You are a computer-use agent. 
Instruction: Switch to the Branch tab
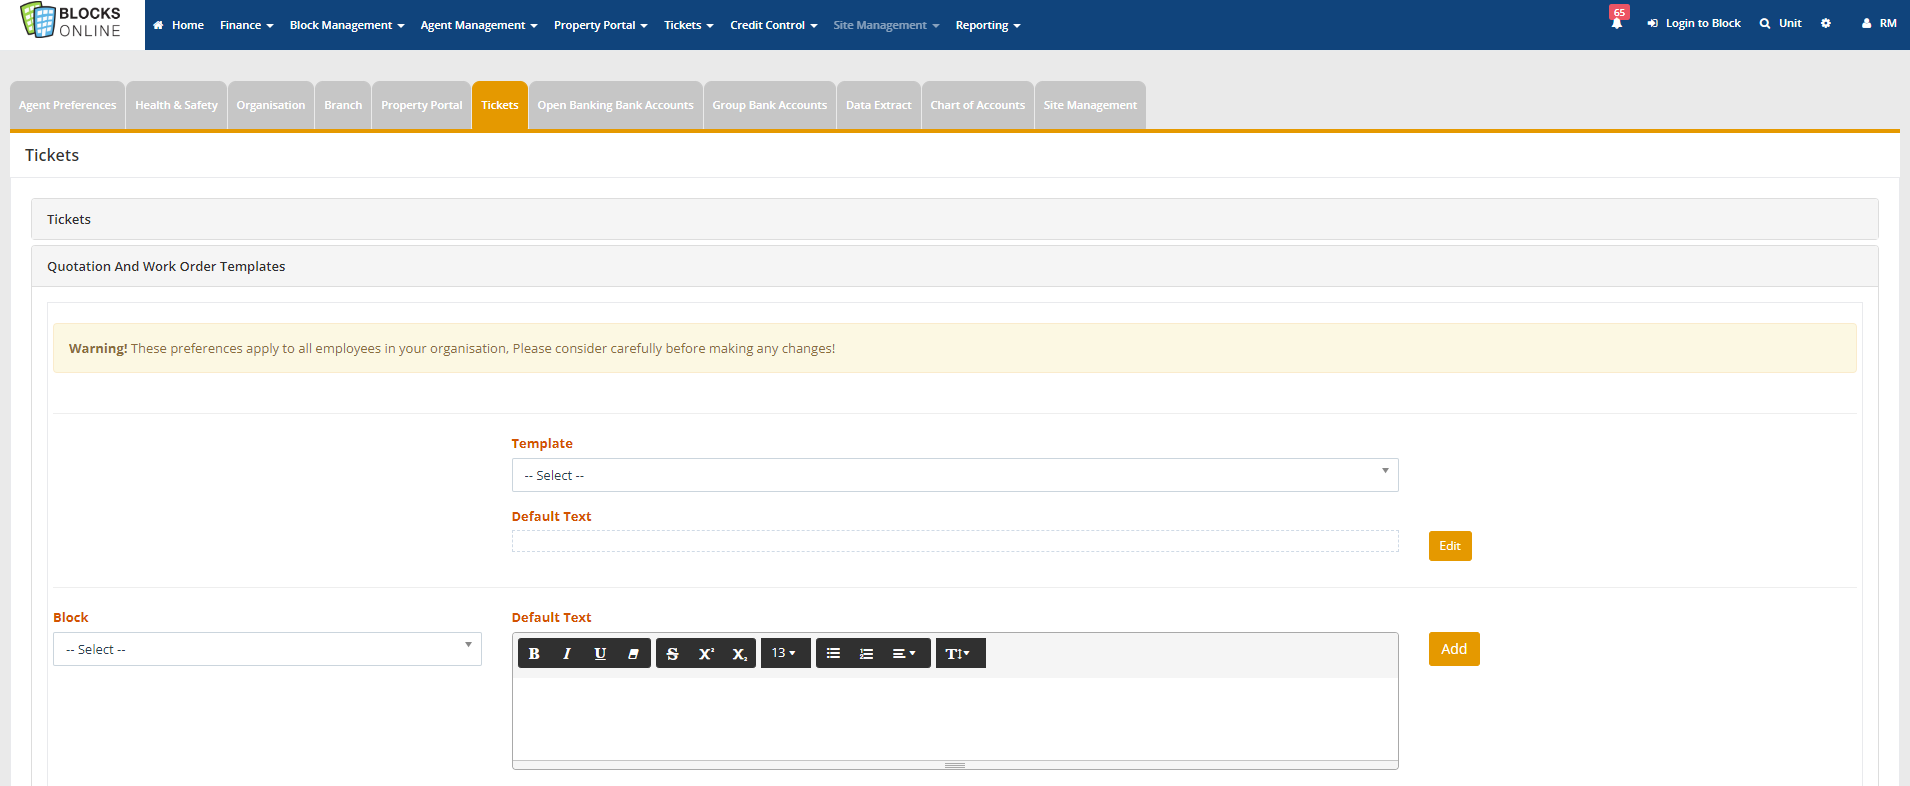pos(343,105)
